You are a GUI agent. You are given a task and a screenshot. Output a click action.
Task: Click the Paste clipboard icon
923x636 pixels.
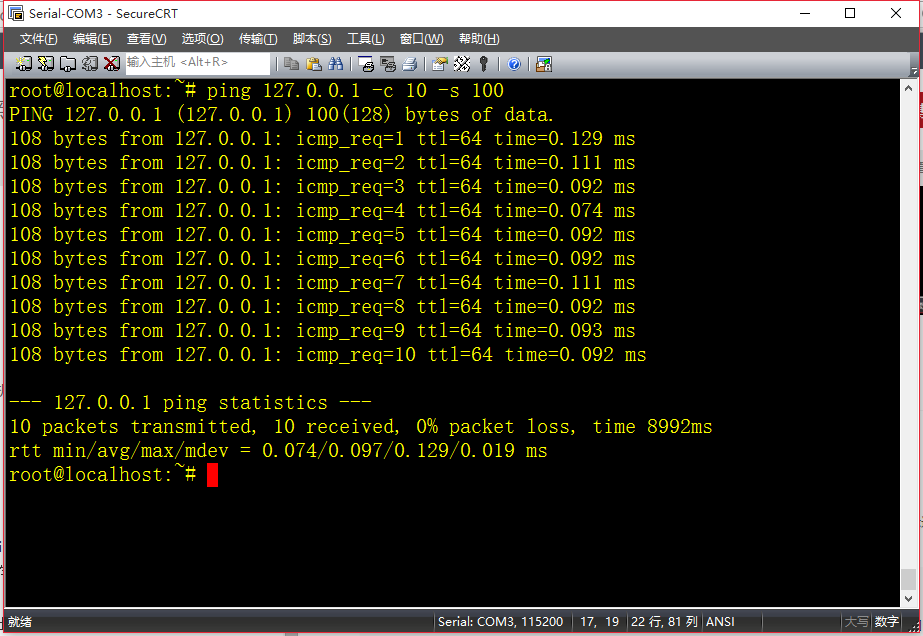click(314, 64)
